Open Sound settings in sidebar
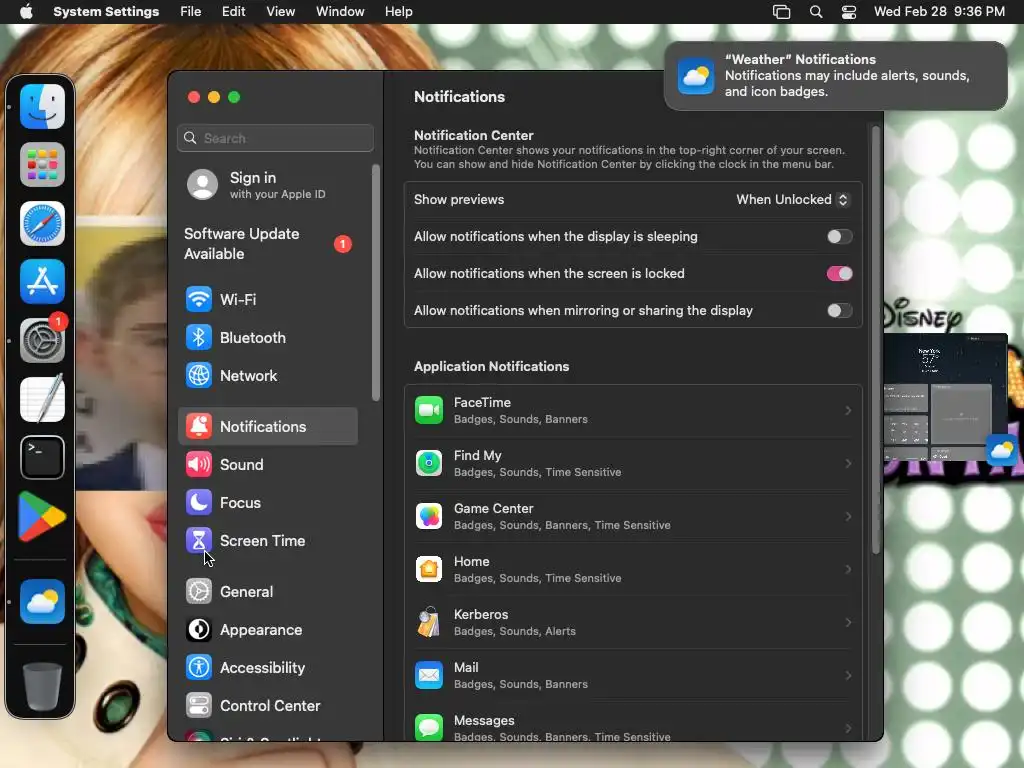1024x768 pixels. tap(268, 464)
